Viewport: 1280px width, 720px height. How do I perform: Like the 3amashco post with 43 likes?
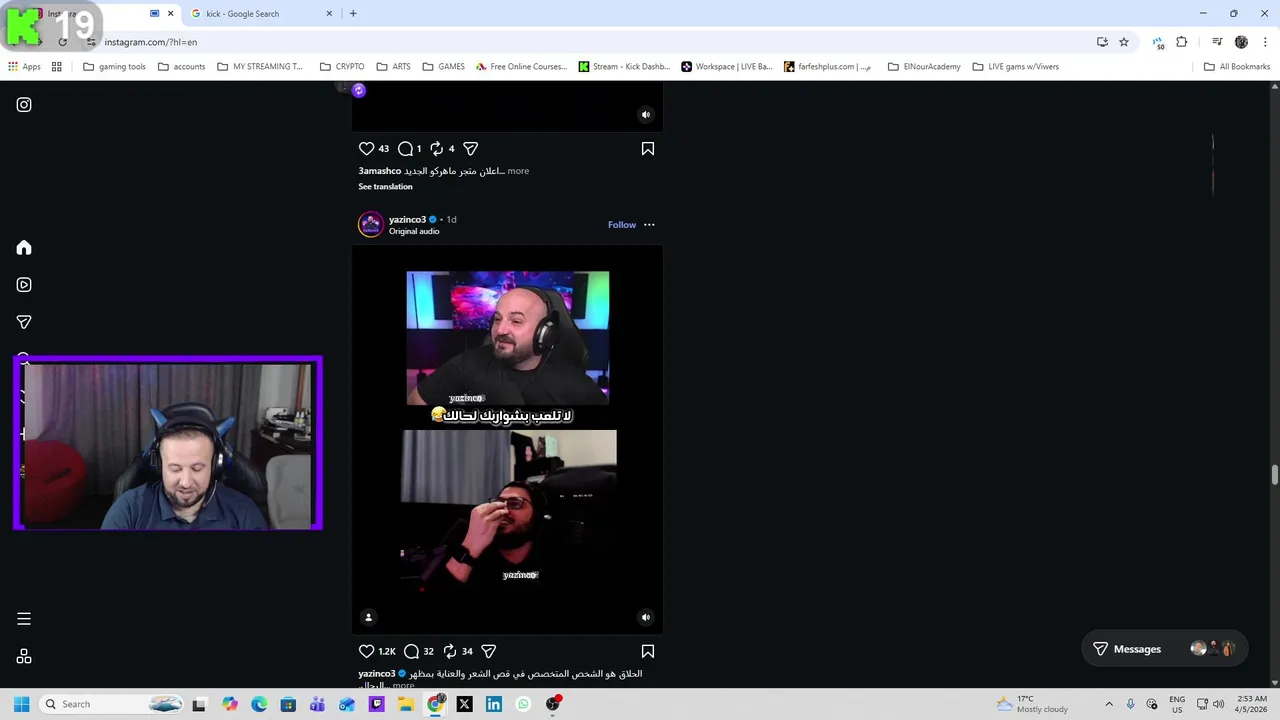[366, 148]
